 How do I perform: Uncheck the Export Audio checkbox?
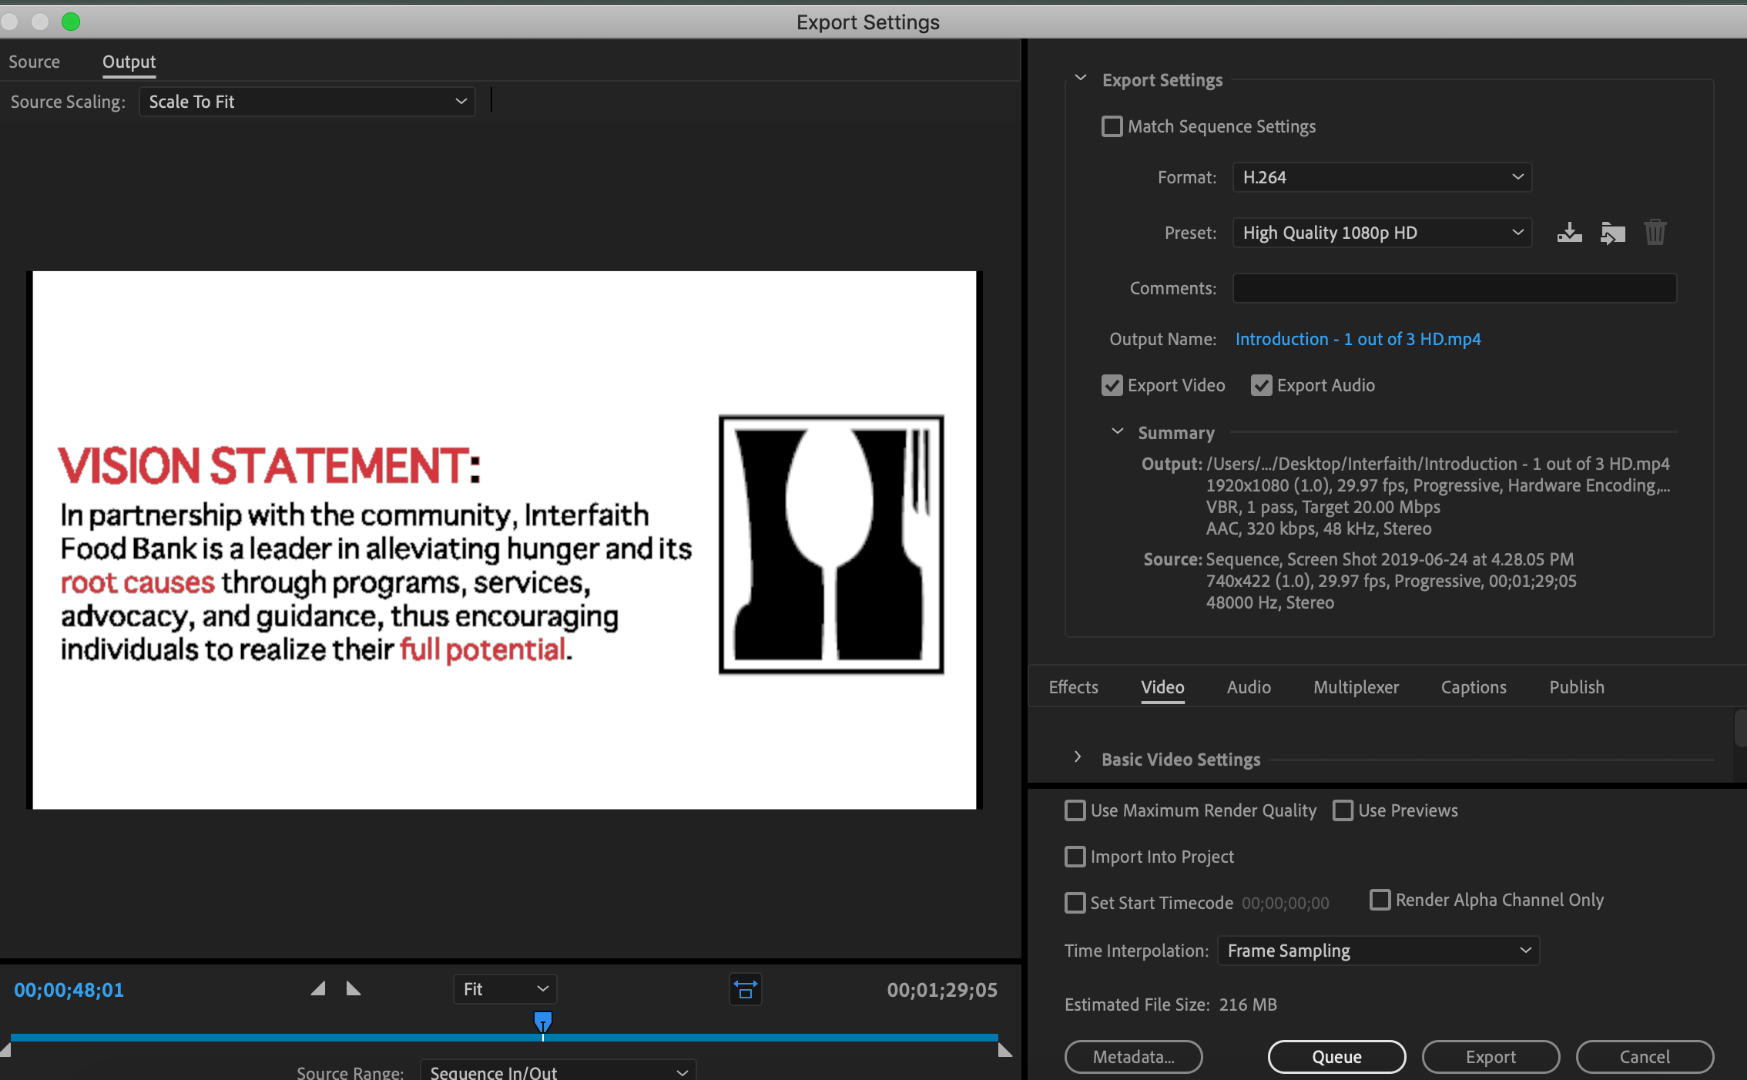(x=1262, y=385)
